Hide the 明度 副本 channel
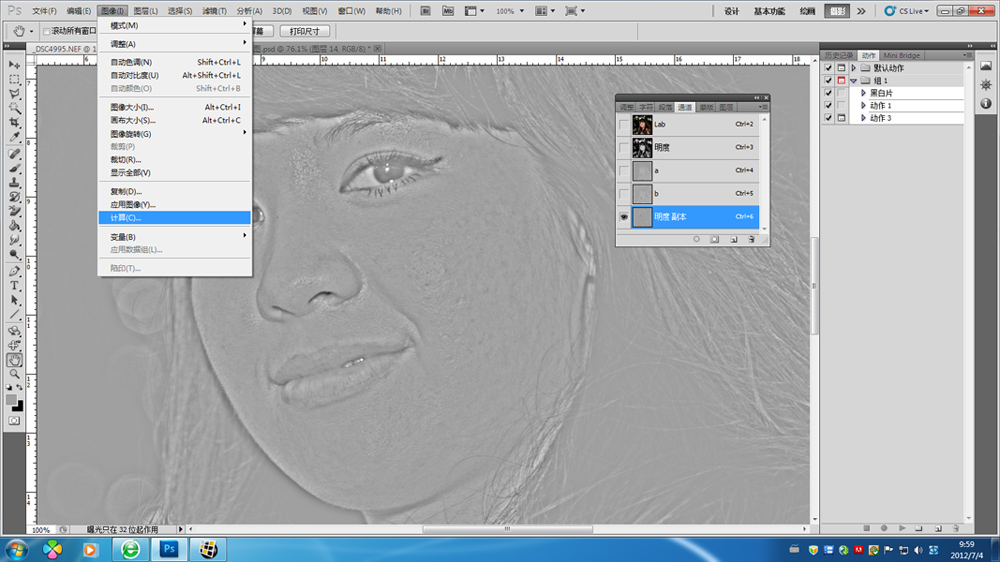 click(x=624, y=216)
